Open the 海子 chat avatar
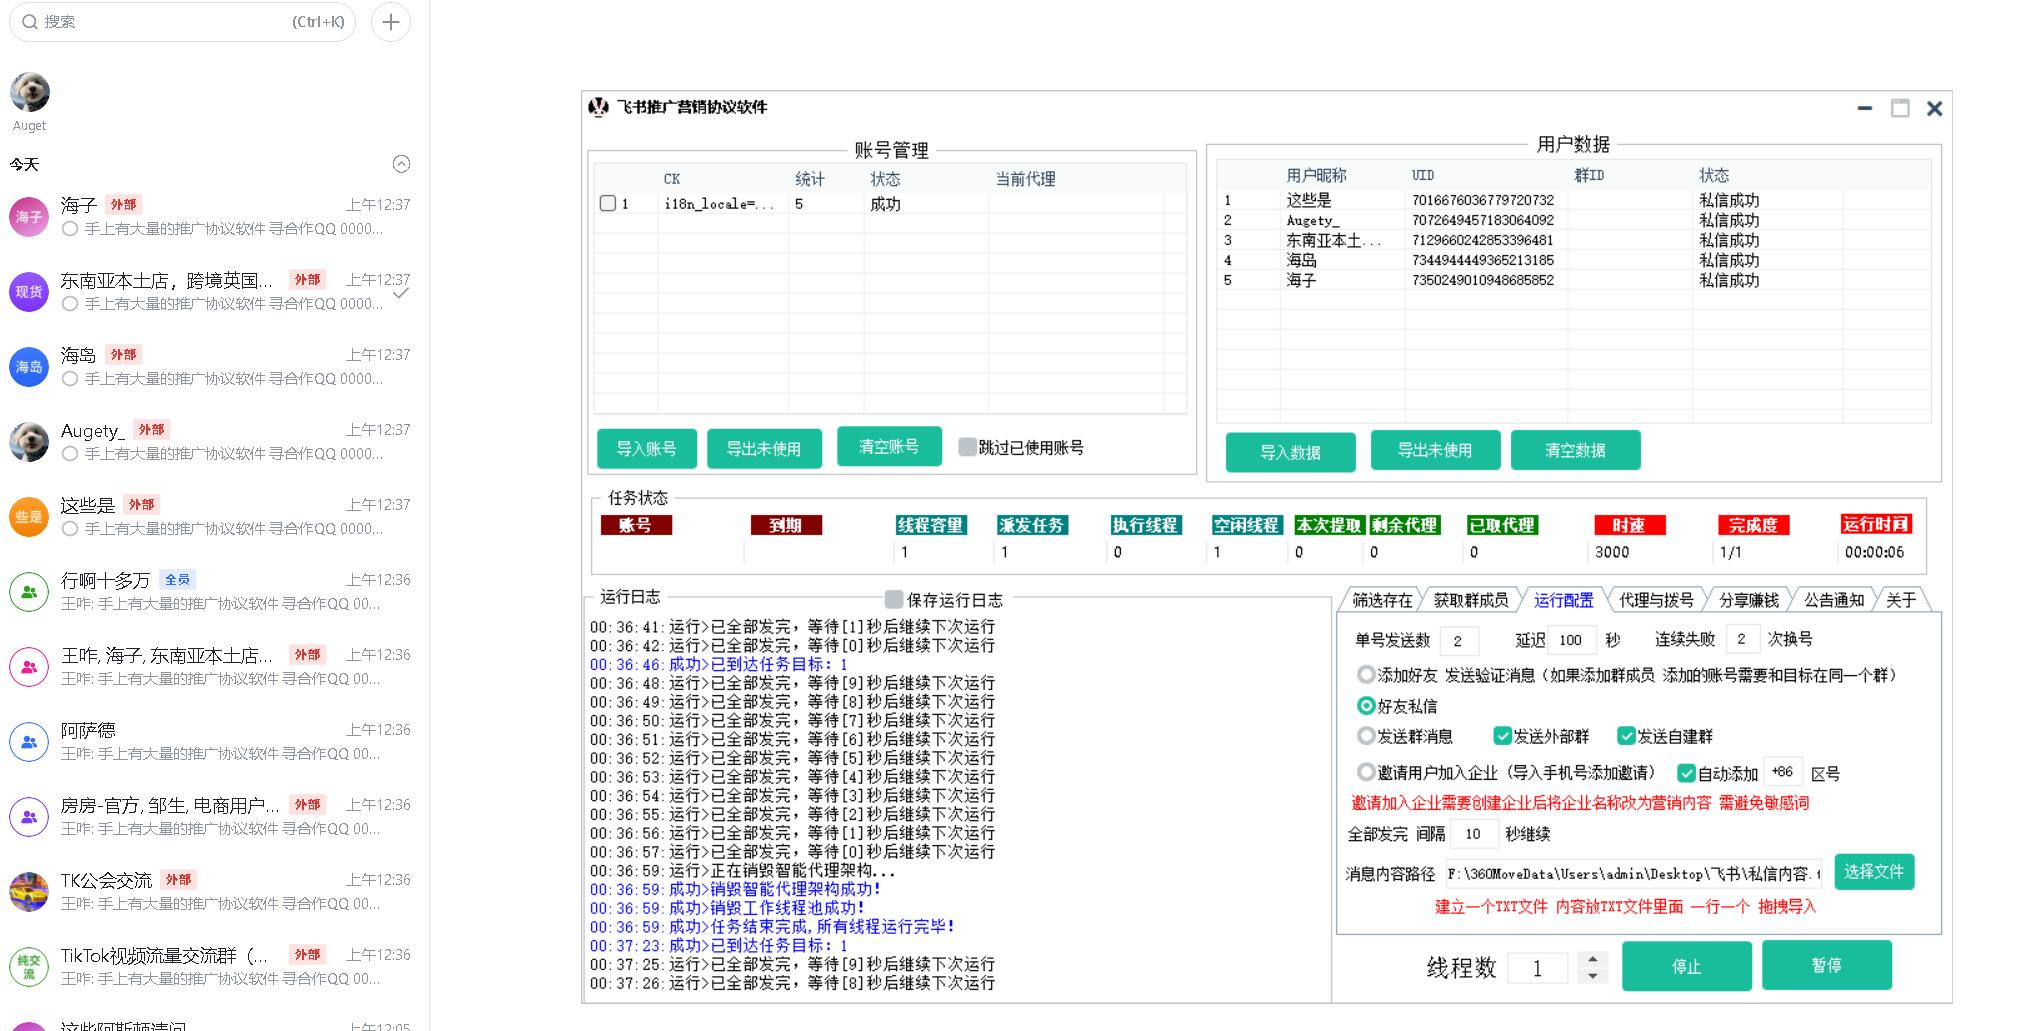Image resolution: width=2017 pixels, height=1031 pixels. point(29,217)
